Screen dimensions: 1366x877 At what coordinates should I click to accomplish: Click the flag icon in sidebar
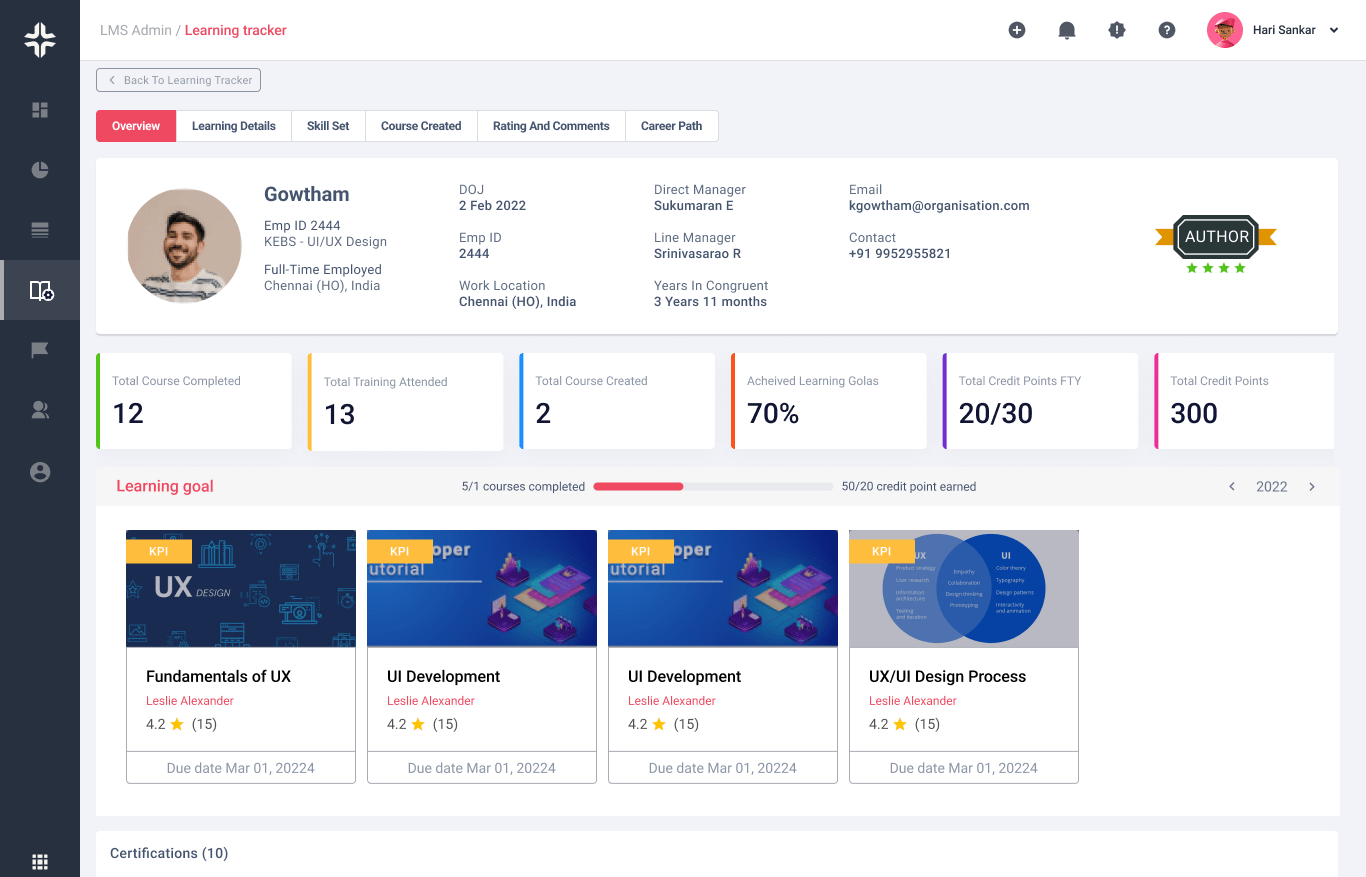click(40, 350)
